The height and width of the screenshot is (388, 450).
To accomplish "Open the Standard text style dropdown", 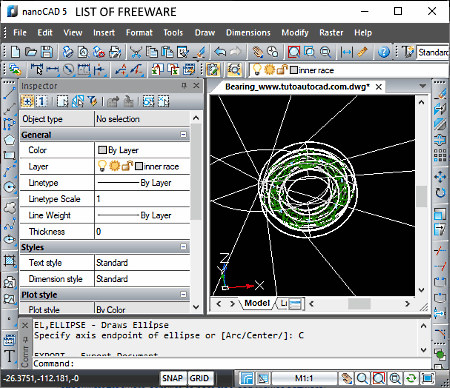I will coord(432,52).
